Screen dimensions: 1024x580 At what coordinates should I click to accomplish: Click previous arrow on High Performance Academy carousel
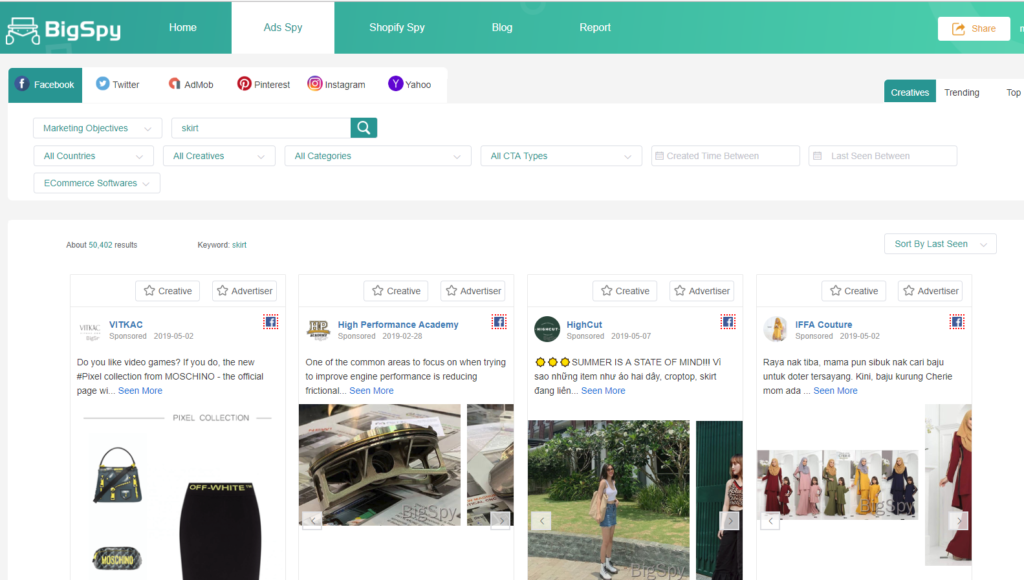tap(312, 520)
